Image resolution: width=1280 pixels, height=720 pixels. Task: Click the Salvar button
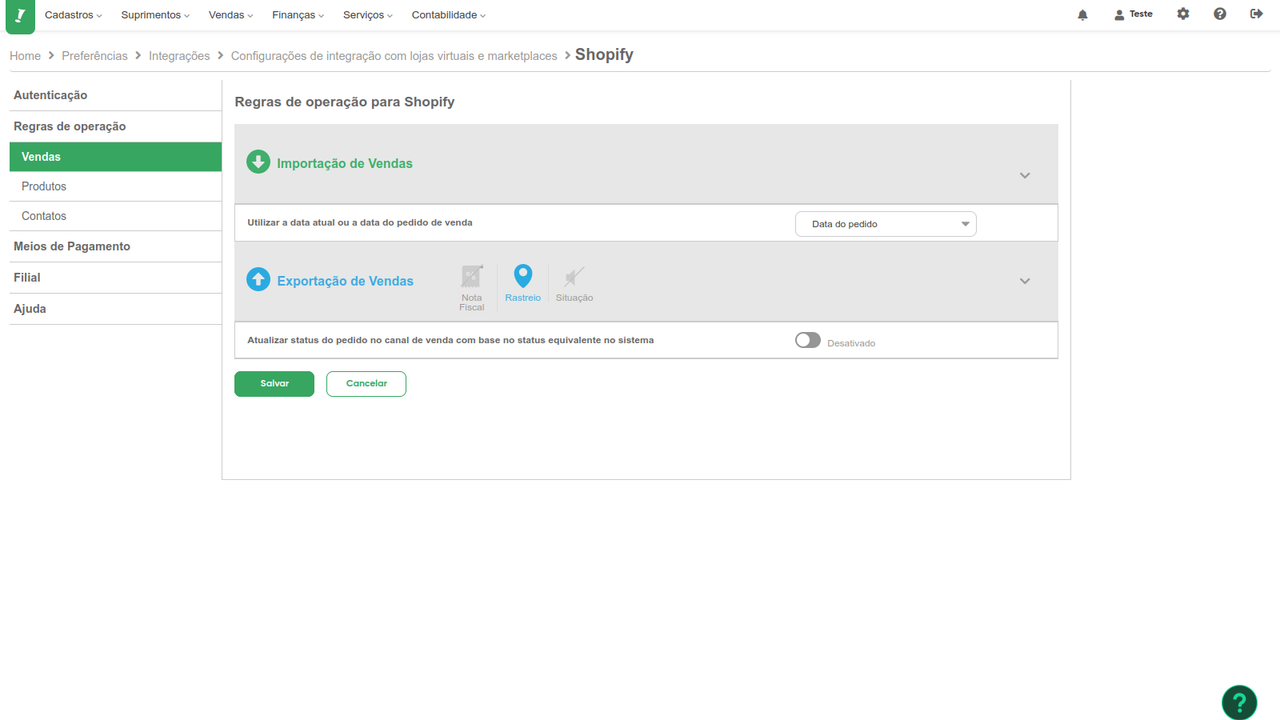pos(274,384)
